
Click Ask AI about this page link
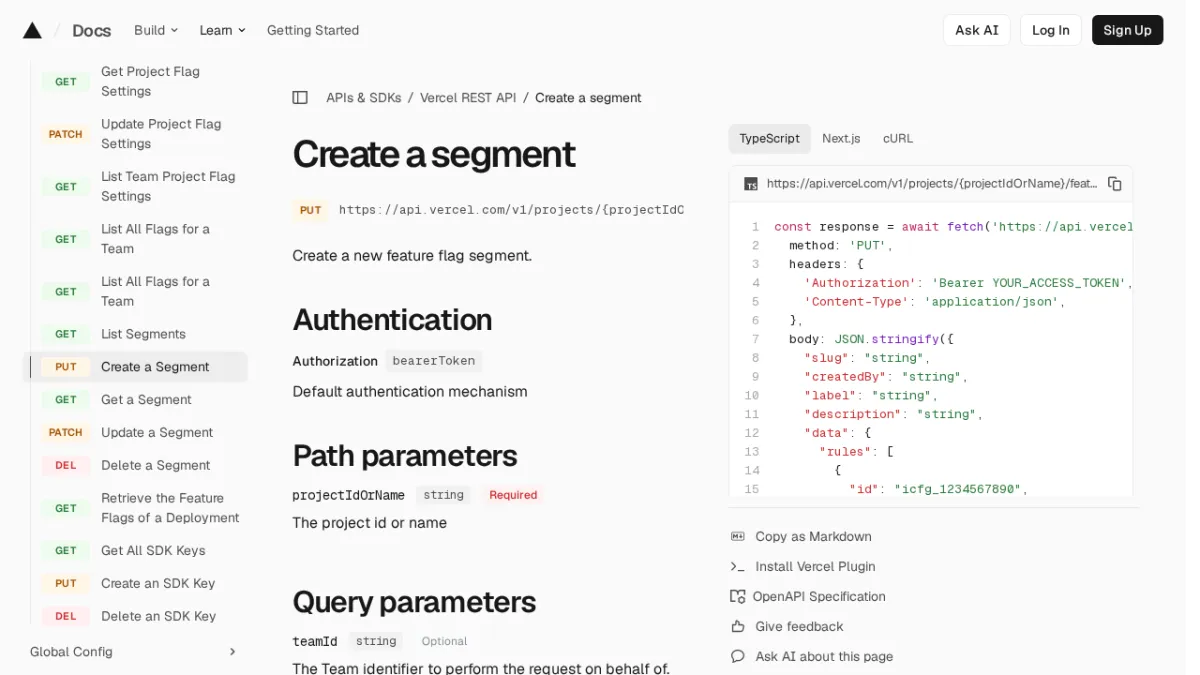pos(824,657)
